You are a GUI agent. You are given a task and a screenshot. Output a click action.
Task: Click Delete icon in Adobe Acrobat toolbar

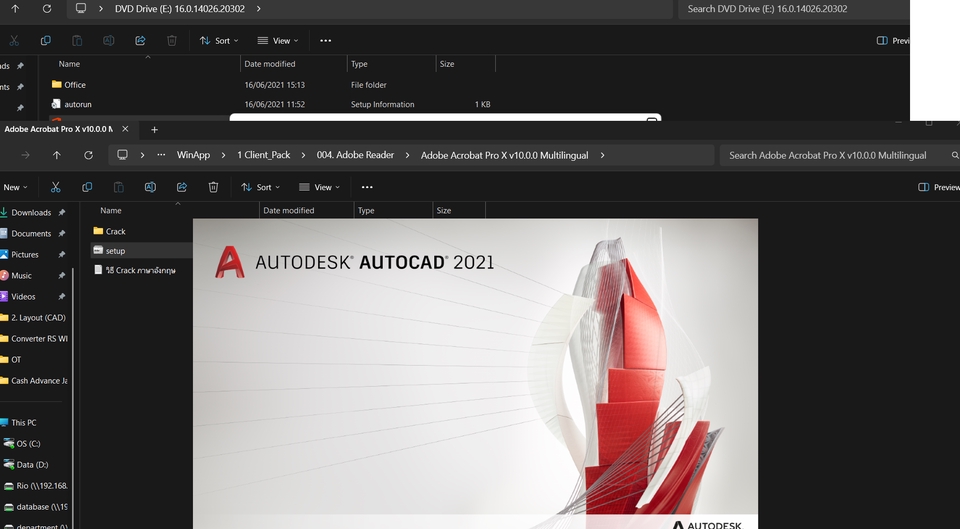click(x=213, y=187)
